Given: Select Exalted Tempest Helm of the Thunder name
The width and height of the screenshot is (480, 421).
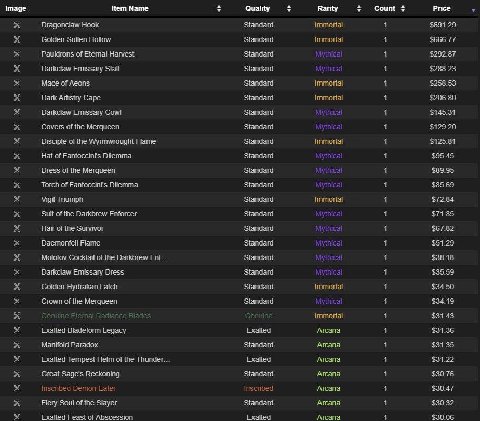Looking at the screenshot, I should point(106,359).
